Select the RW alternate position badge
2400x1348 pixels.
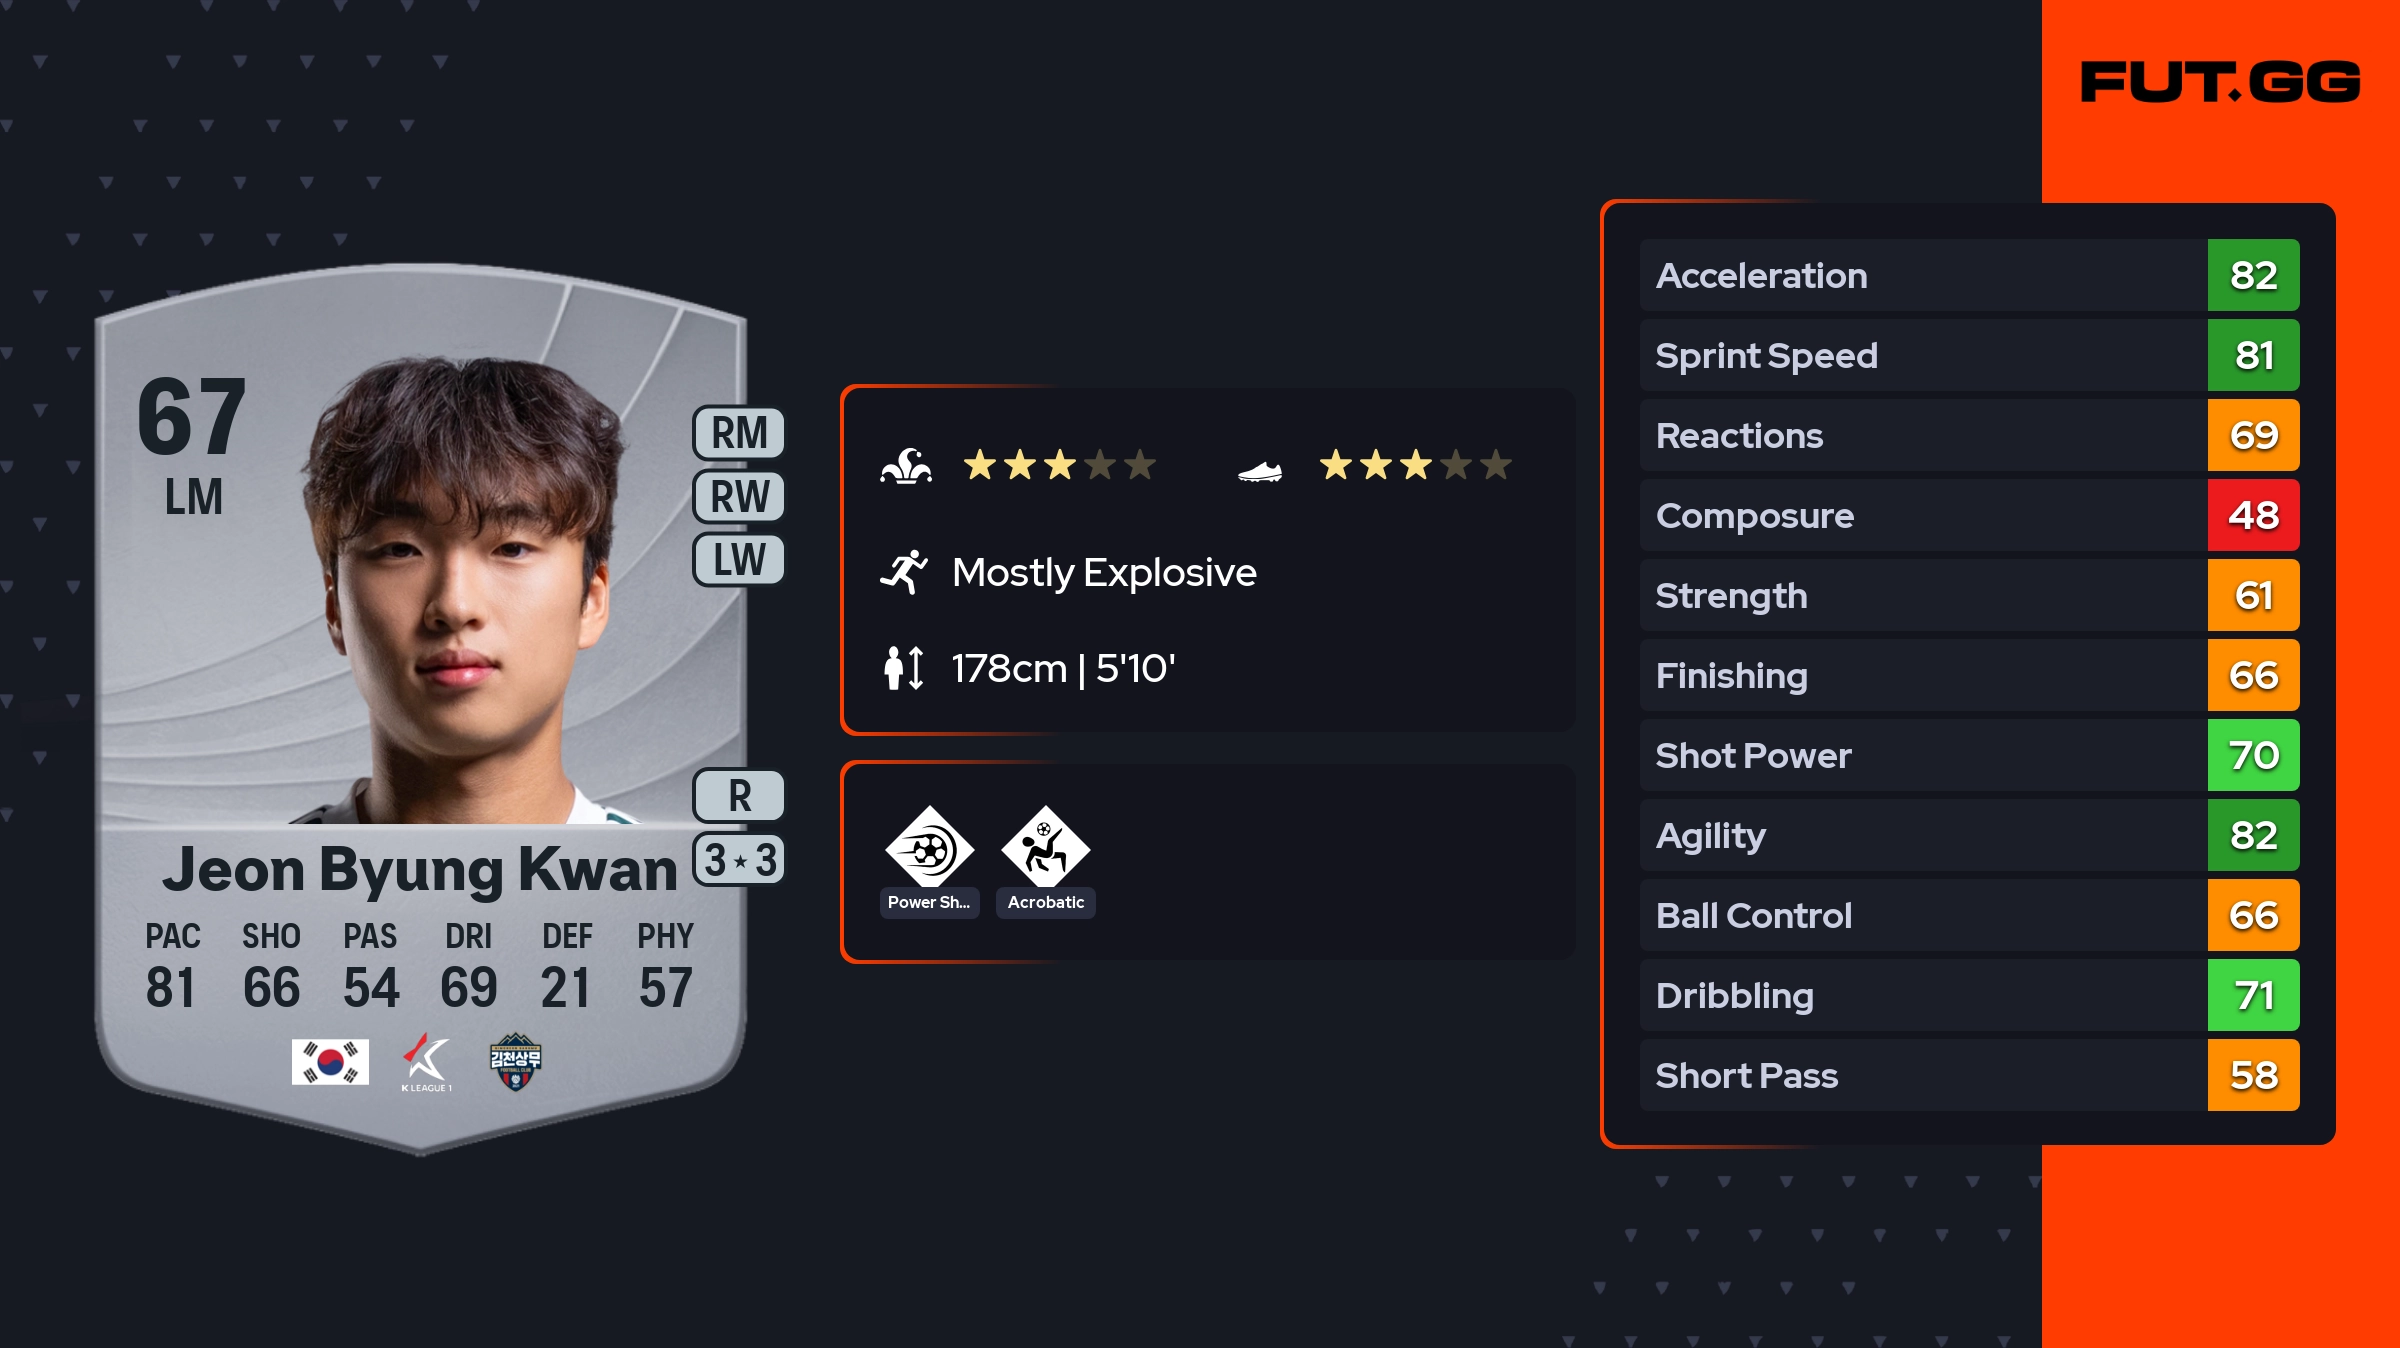pyautogui.click(x=739, y=496)
